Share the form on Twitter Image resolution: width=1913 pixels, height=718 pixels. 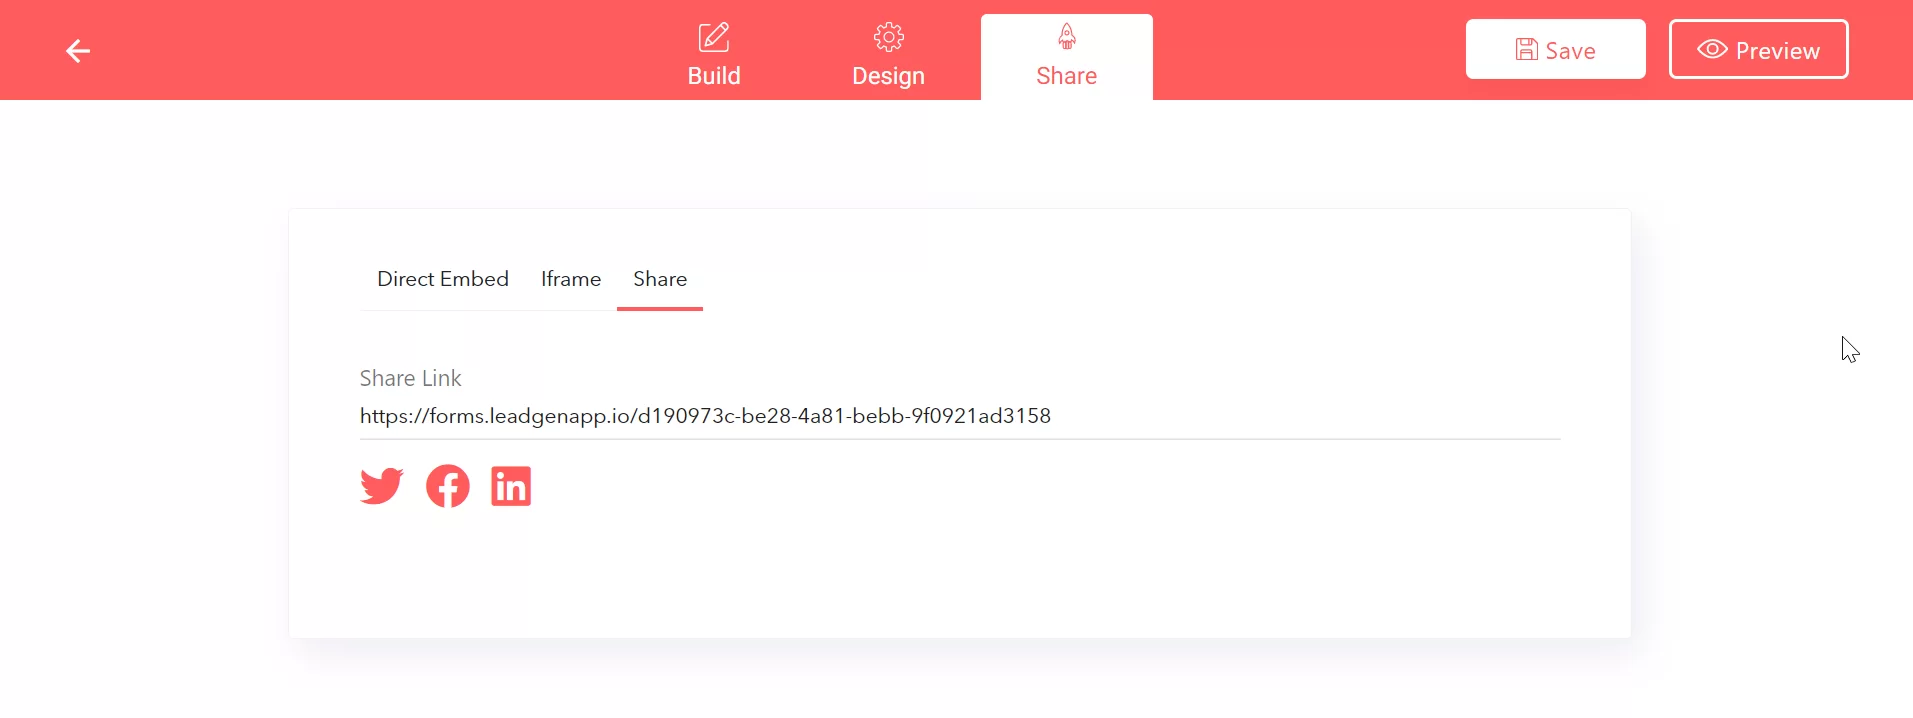coord(381,486)
